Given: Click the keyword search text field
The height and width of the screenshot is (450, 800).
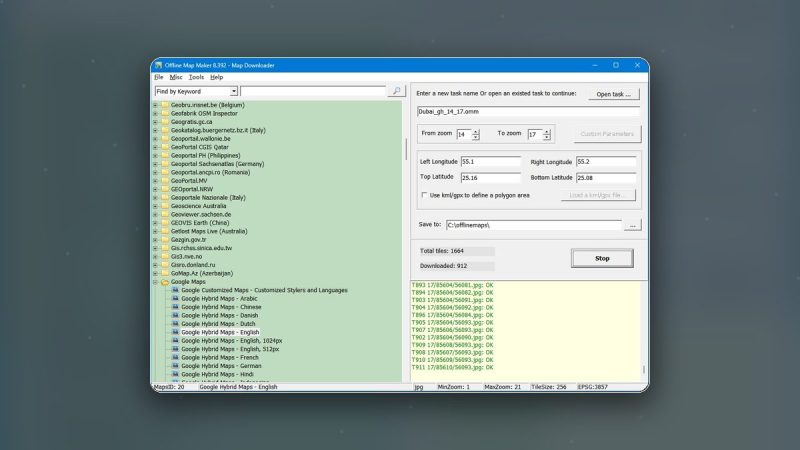Looking at the screenshot, I should pyautogui.click(x=313, y=91).
